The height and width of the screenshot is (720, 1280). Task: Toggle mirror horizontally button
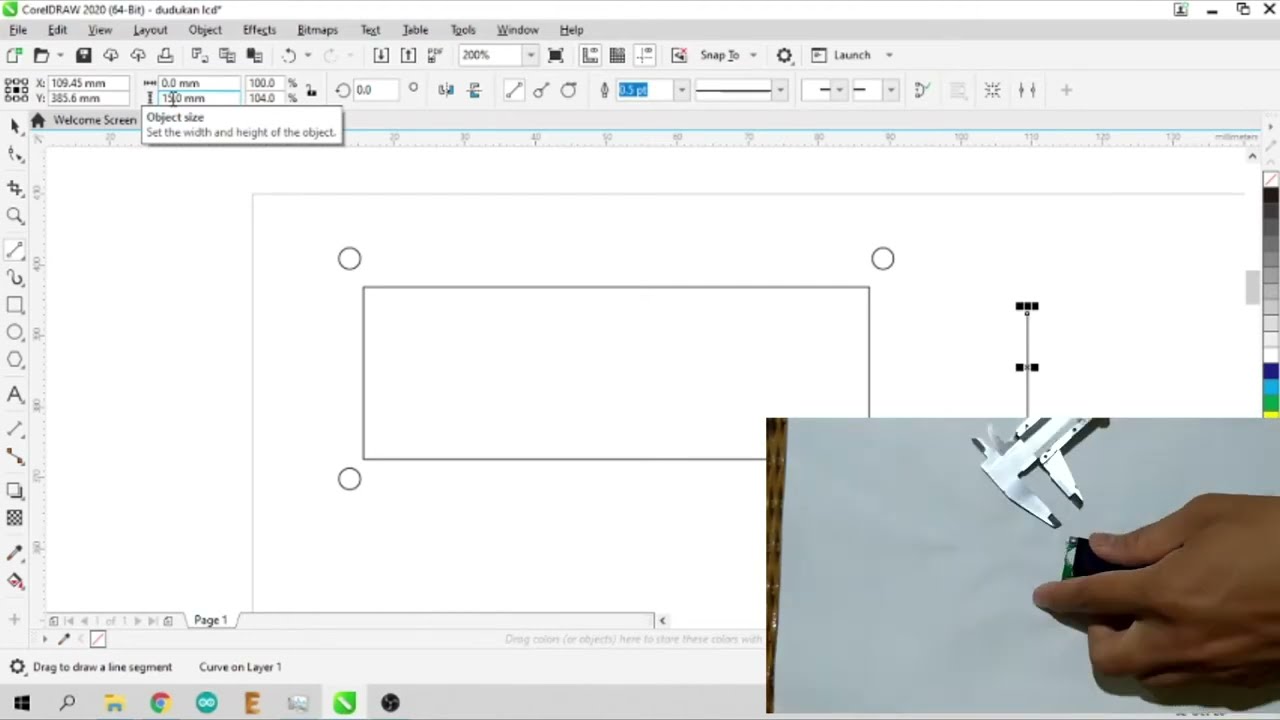click(446, 90)
